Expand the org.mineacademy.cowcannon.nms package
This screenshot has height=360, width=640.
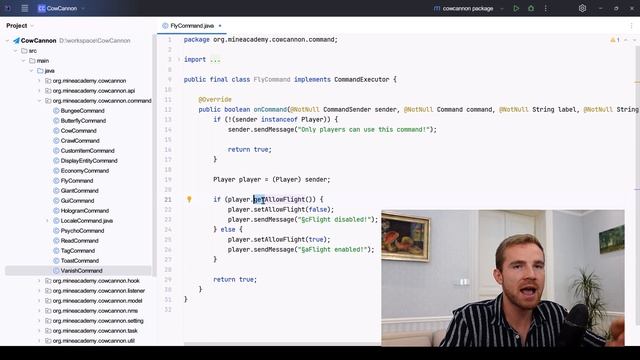point(40,311)
